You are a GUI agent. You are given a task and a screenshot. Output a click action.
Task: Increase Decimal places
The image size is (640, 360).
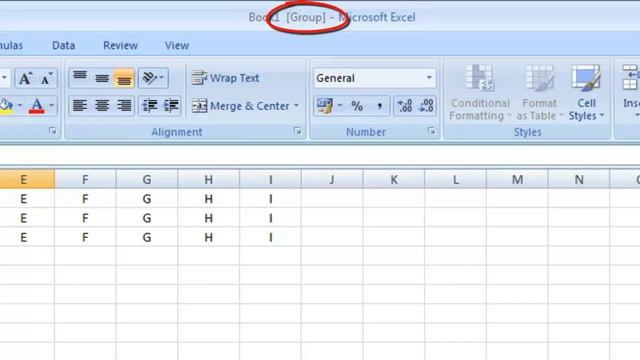405,106
